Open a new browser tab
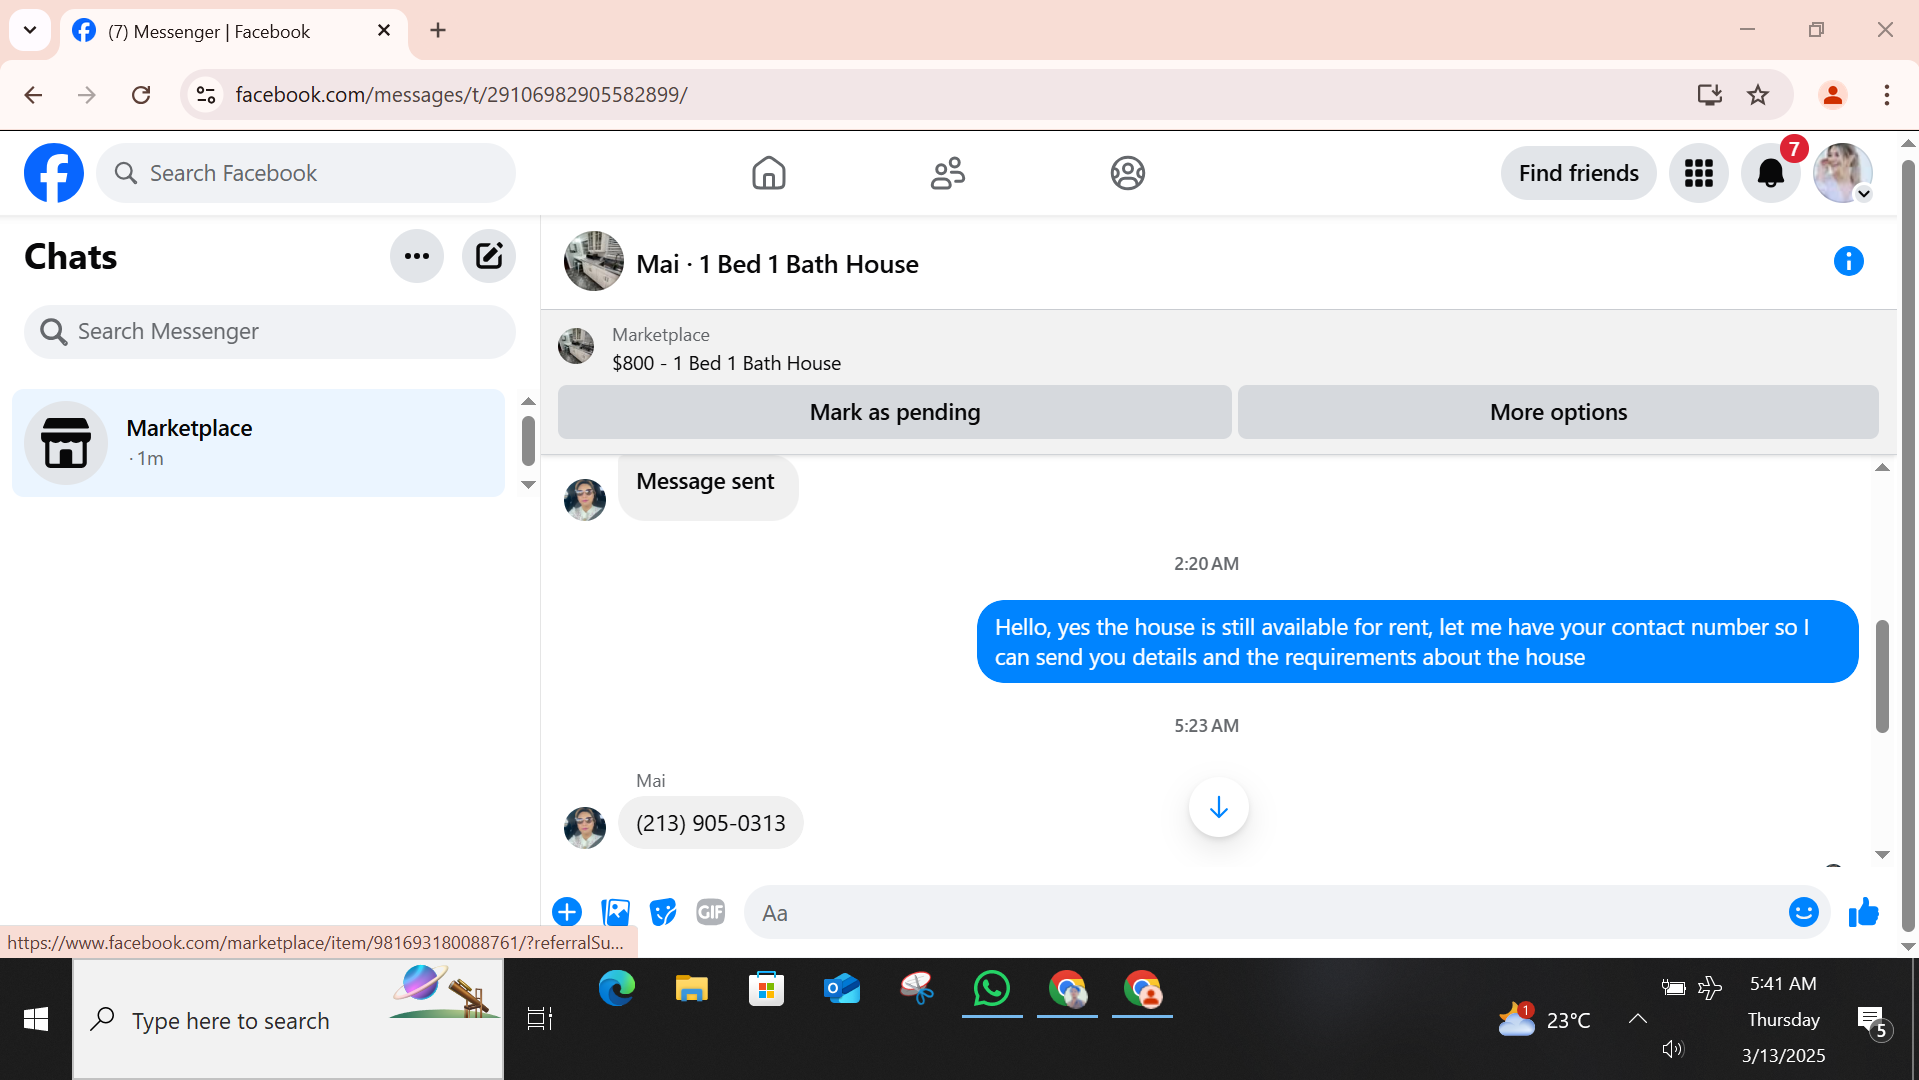 tap(437, 30)
